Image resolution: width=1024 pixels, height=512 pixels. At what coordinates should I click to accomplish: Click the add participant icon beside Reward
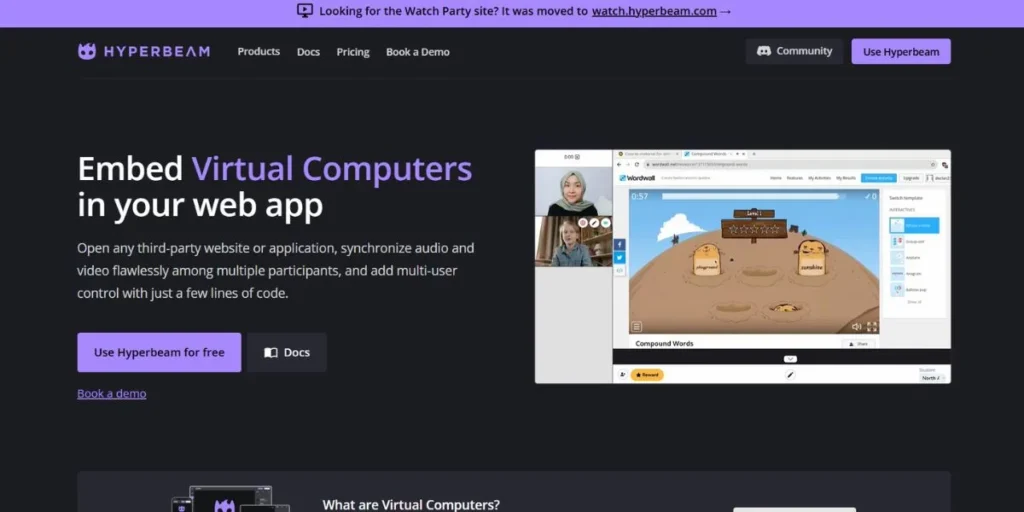tap(622, 375)
